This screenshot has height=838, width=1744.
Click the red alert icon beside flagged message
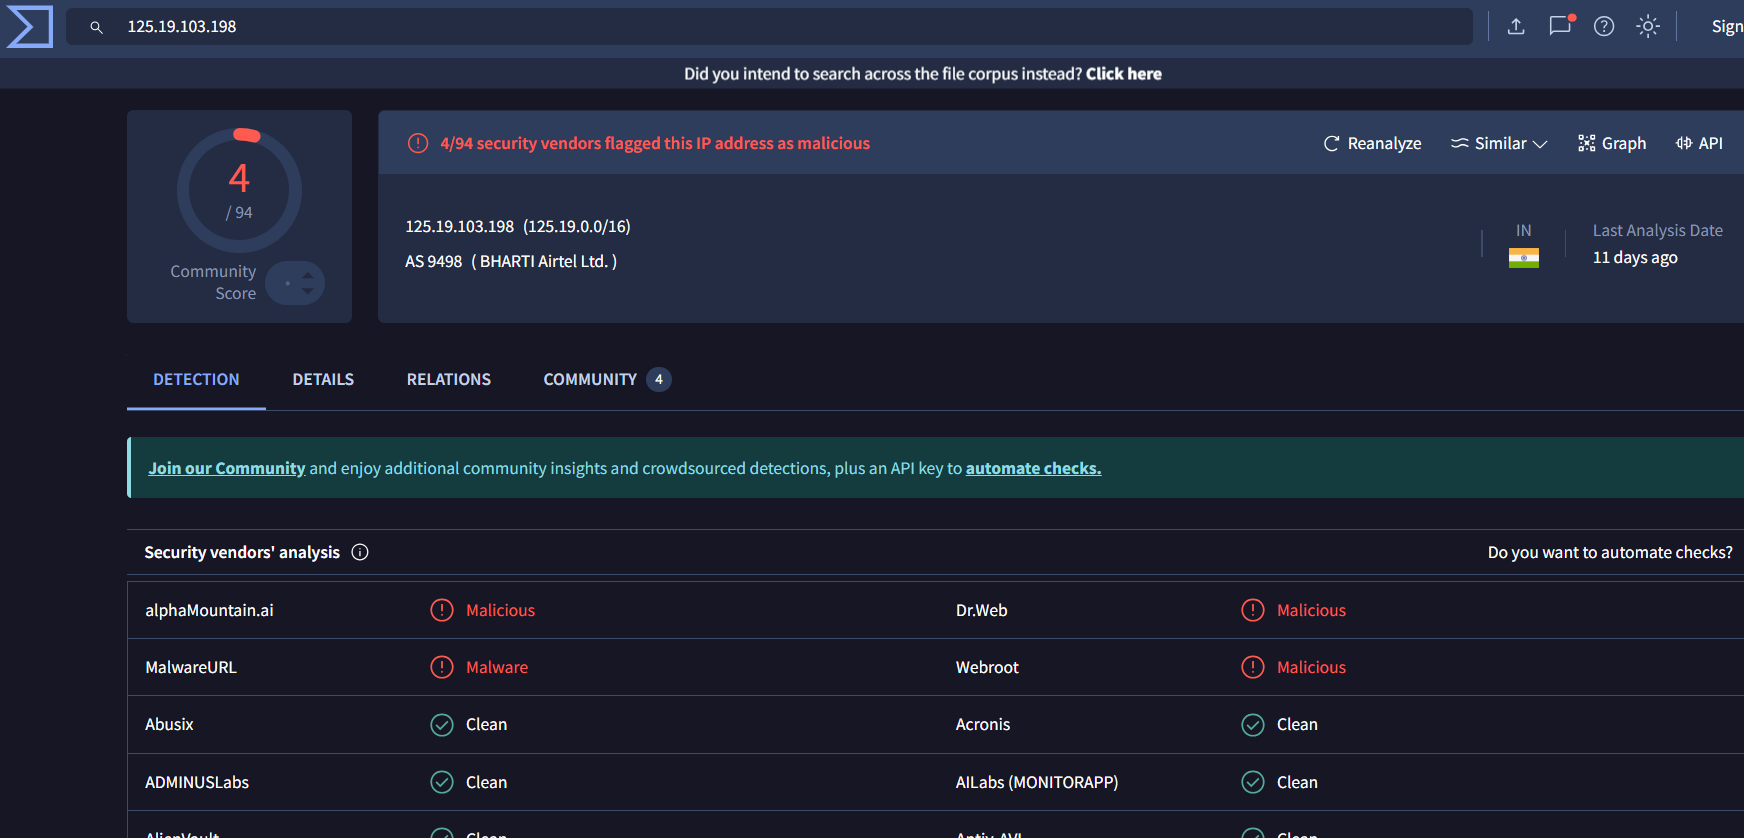[x=418, y=143]
